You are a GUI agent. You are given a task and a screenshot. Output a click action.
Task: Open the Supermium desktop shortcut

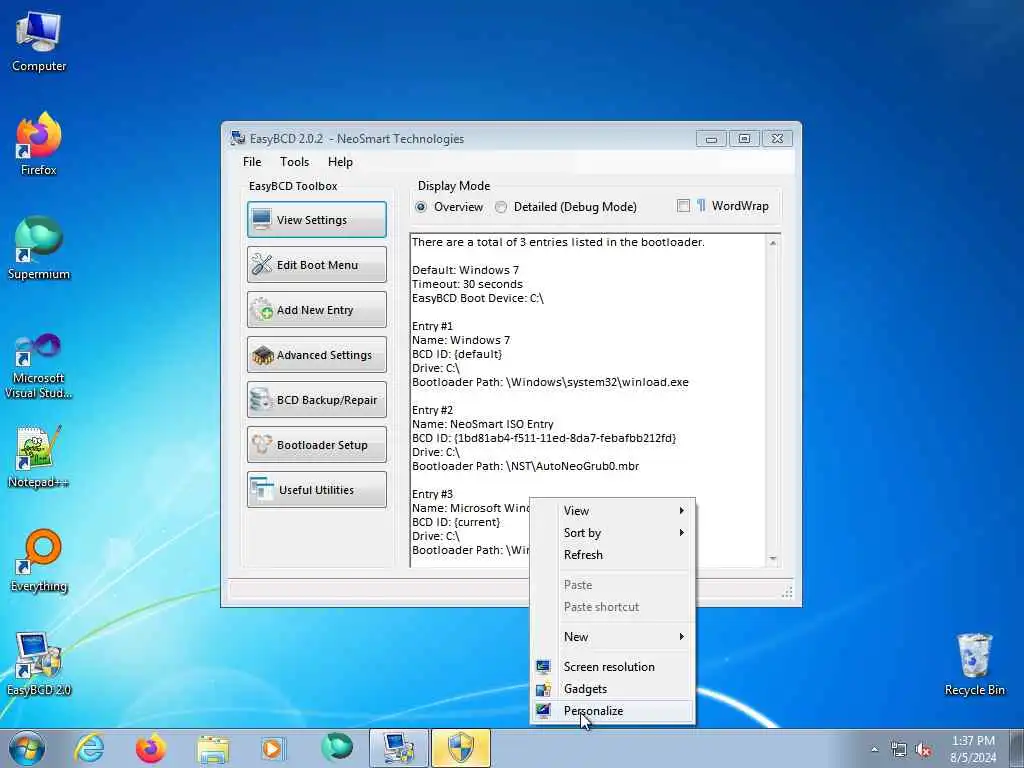point(39,248)
